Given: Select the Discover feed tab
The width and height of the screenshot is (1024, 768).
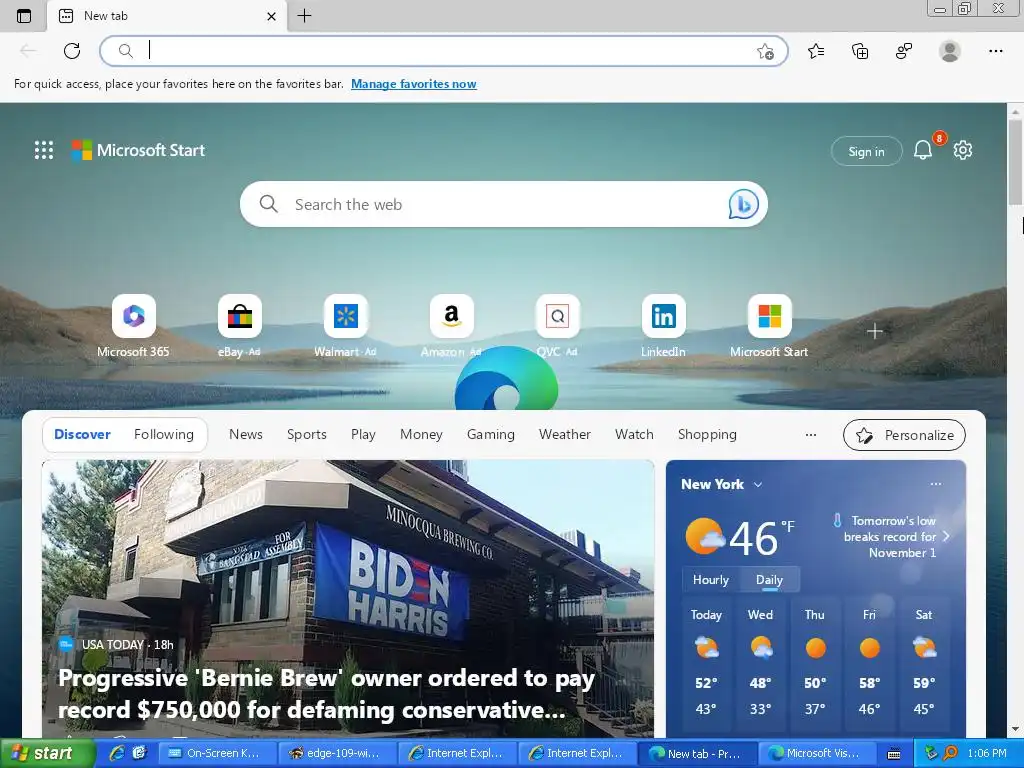Looking at the screenshot, I should (82, 434).
